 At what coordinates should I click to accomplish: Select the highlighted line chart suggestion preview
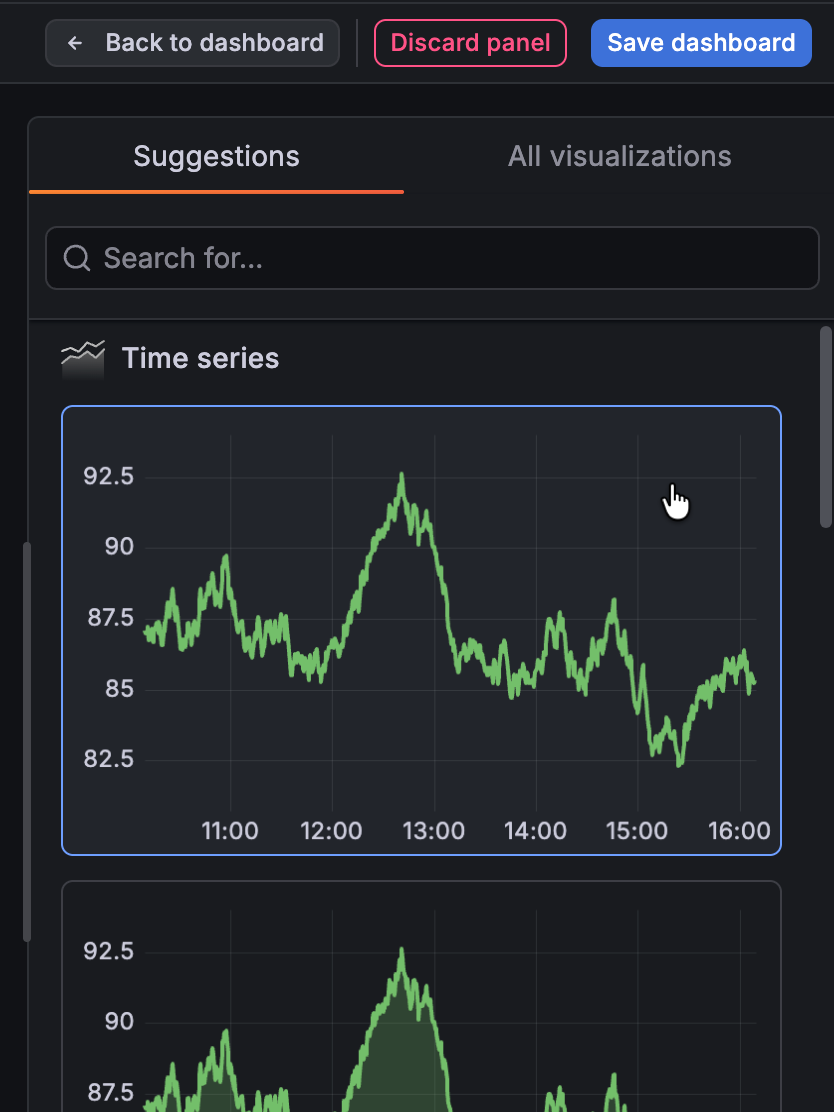tap(420, 630)
